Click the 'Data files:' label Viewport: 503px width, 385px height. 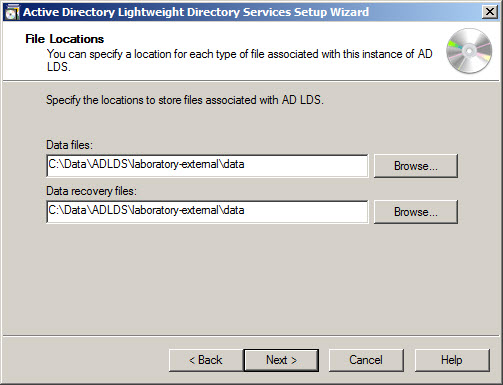[69, 145]
